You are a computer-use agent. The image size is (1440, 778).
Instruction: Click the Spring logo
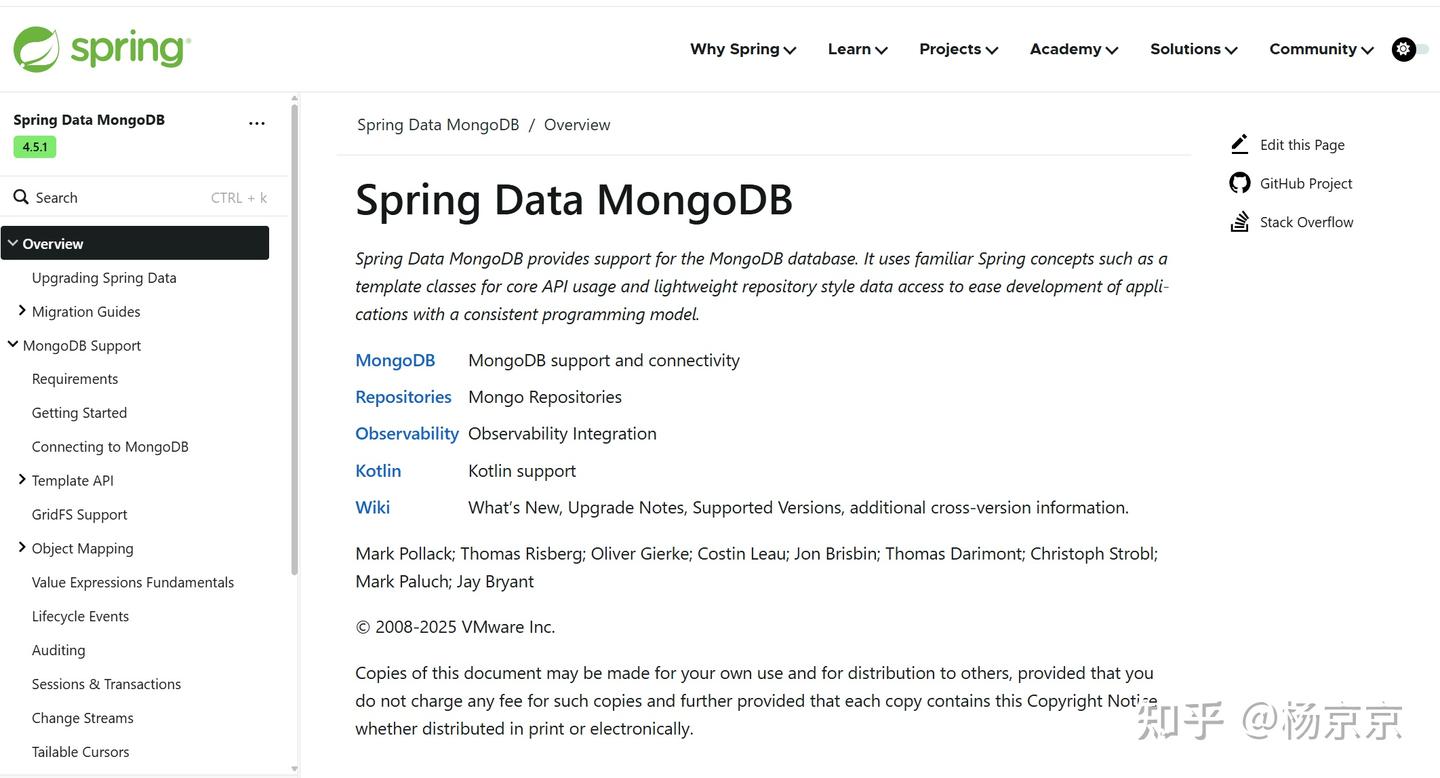click(100, 48)
